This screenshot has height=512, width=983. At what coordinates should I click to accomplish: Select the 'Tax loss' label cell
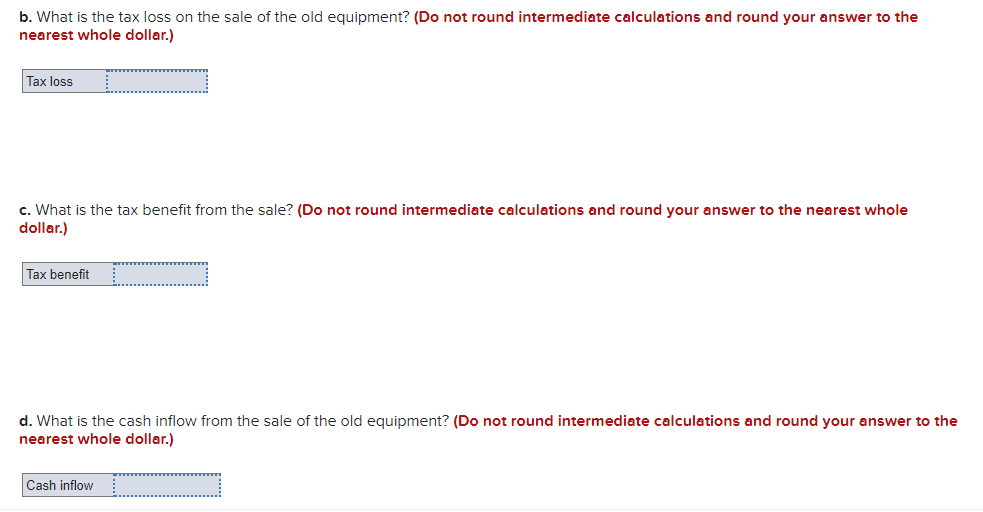[x=64, y=81]
